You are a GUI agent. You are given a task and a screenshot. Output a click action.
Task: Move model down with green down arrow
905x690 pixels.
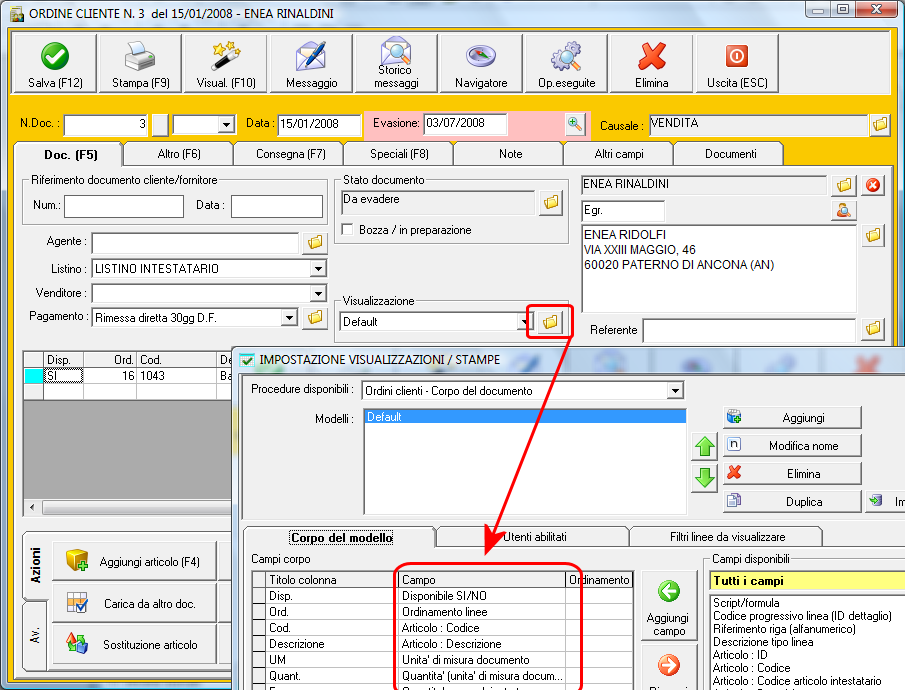coord(705,478)
